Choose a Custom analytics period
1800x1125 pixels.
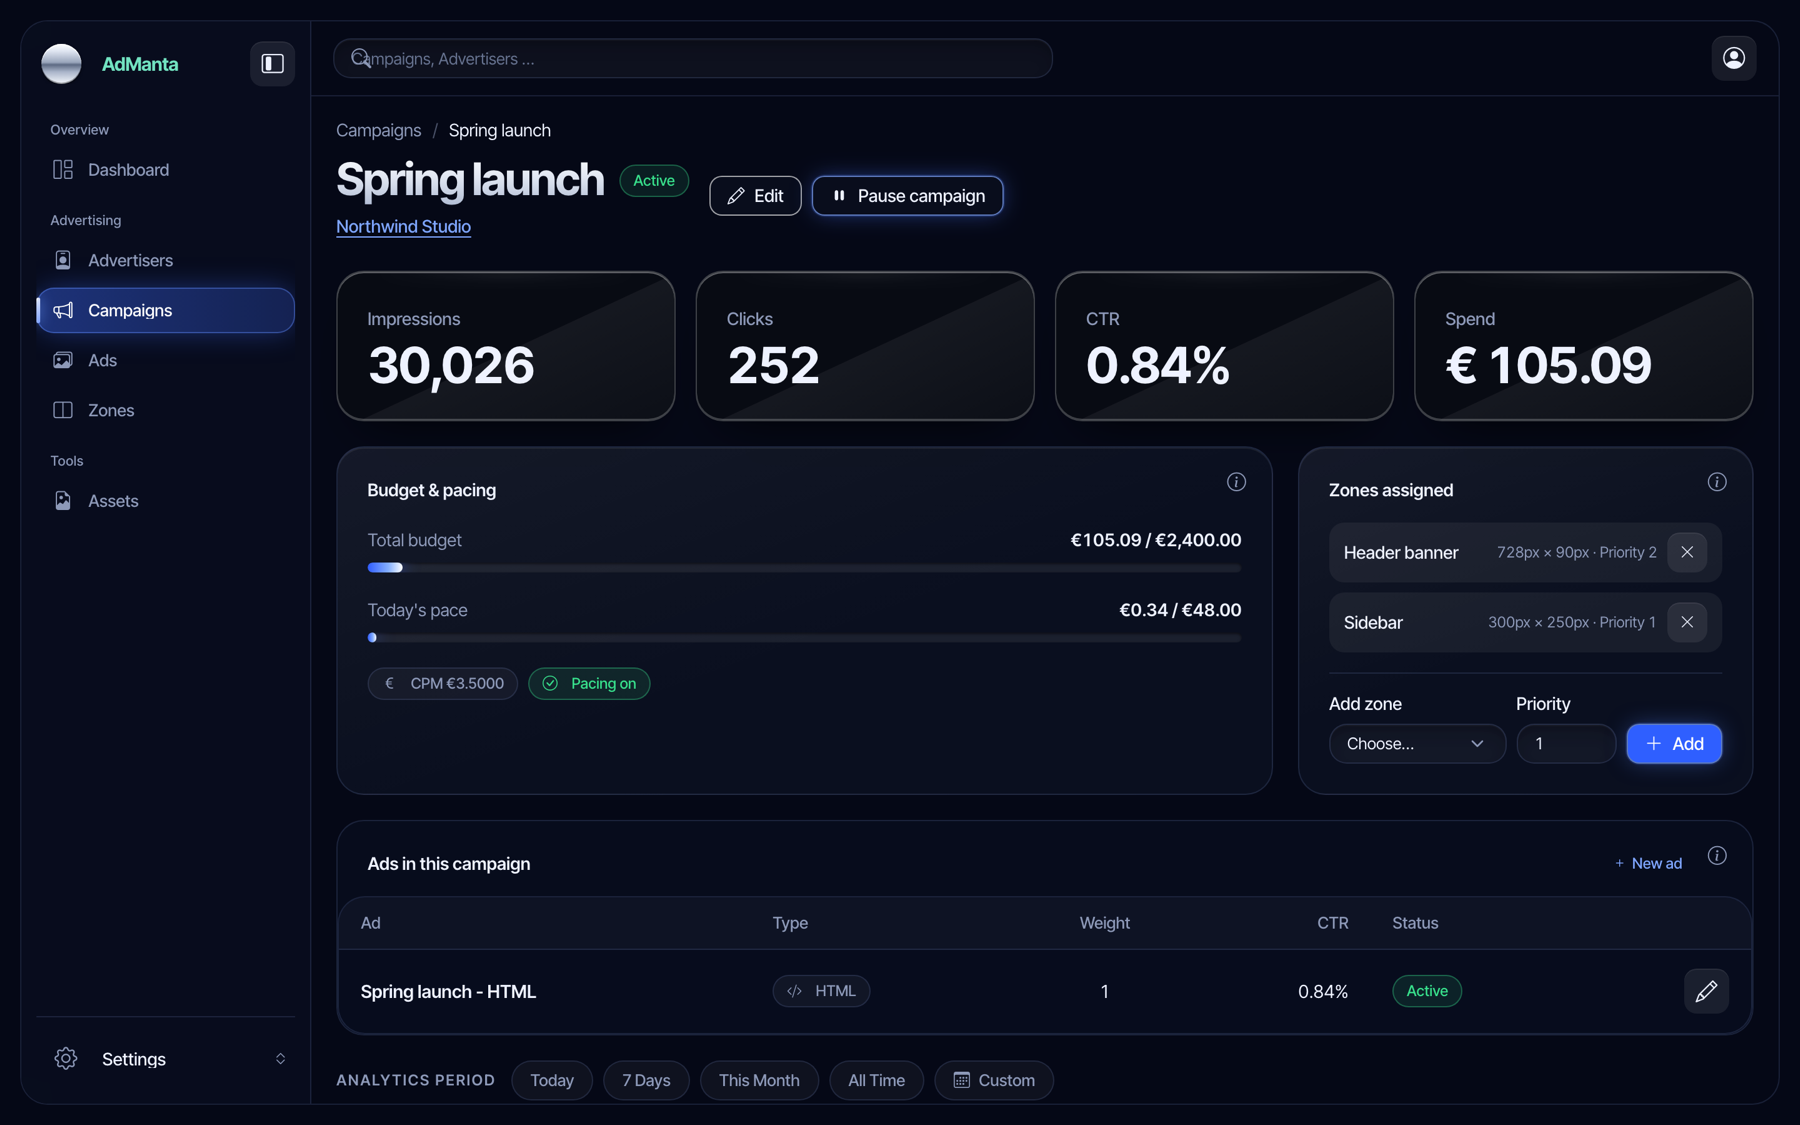[993, 1080]
